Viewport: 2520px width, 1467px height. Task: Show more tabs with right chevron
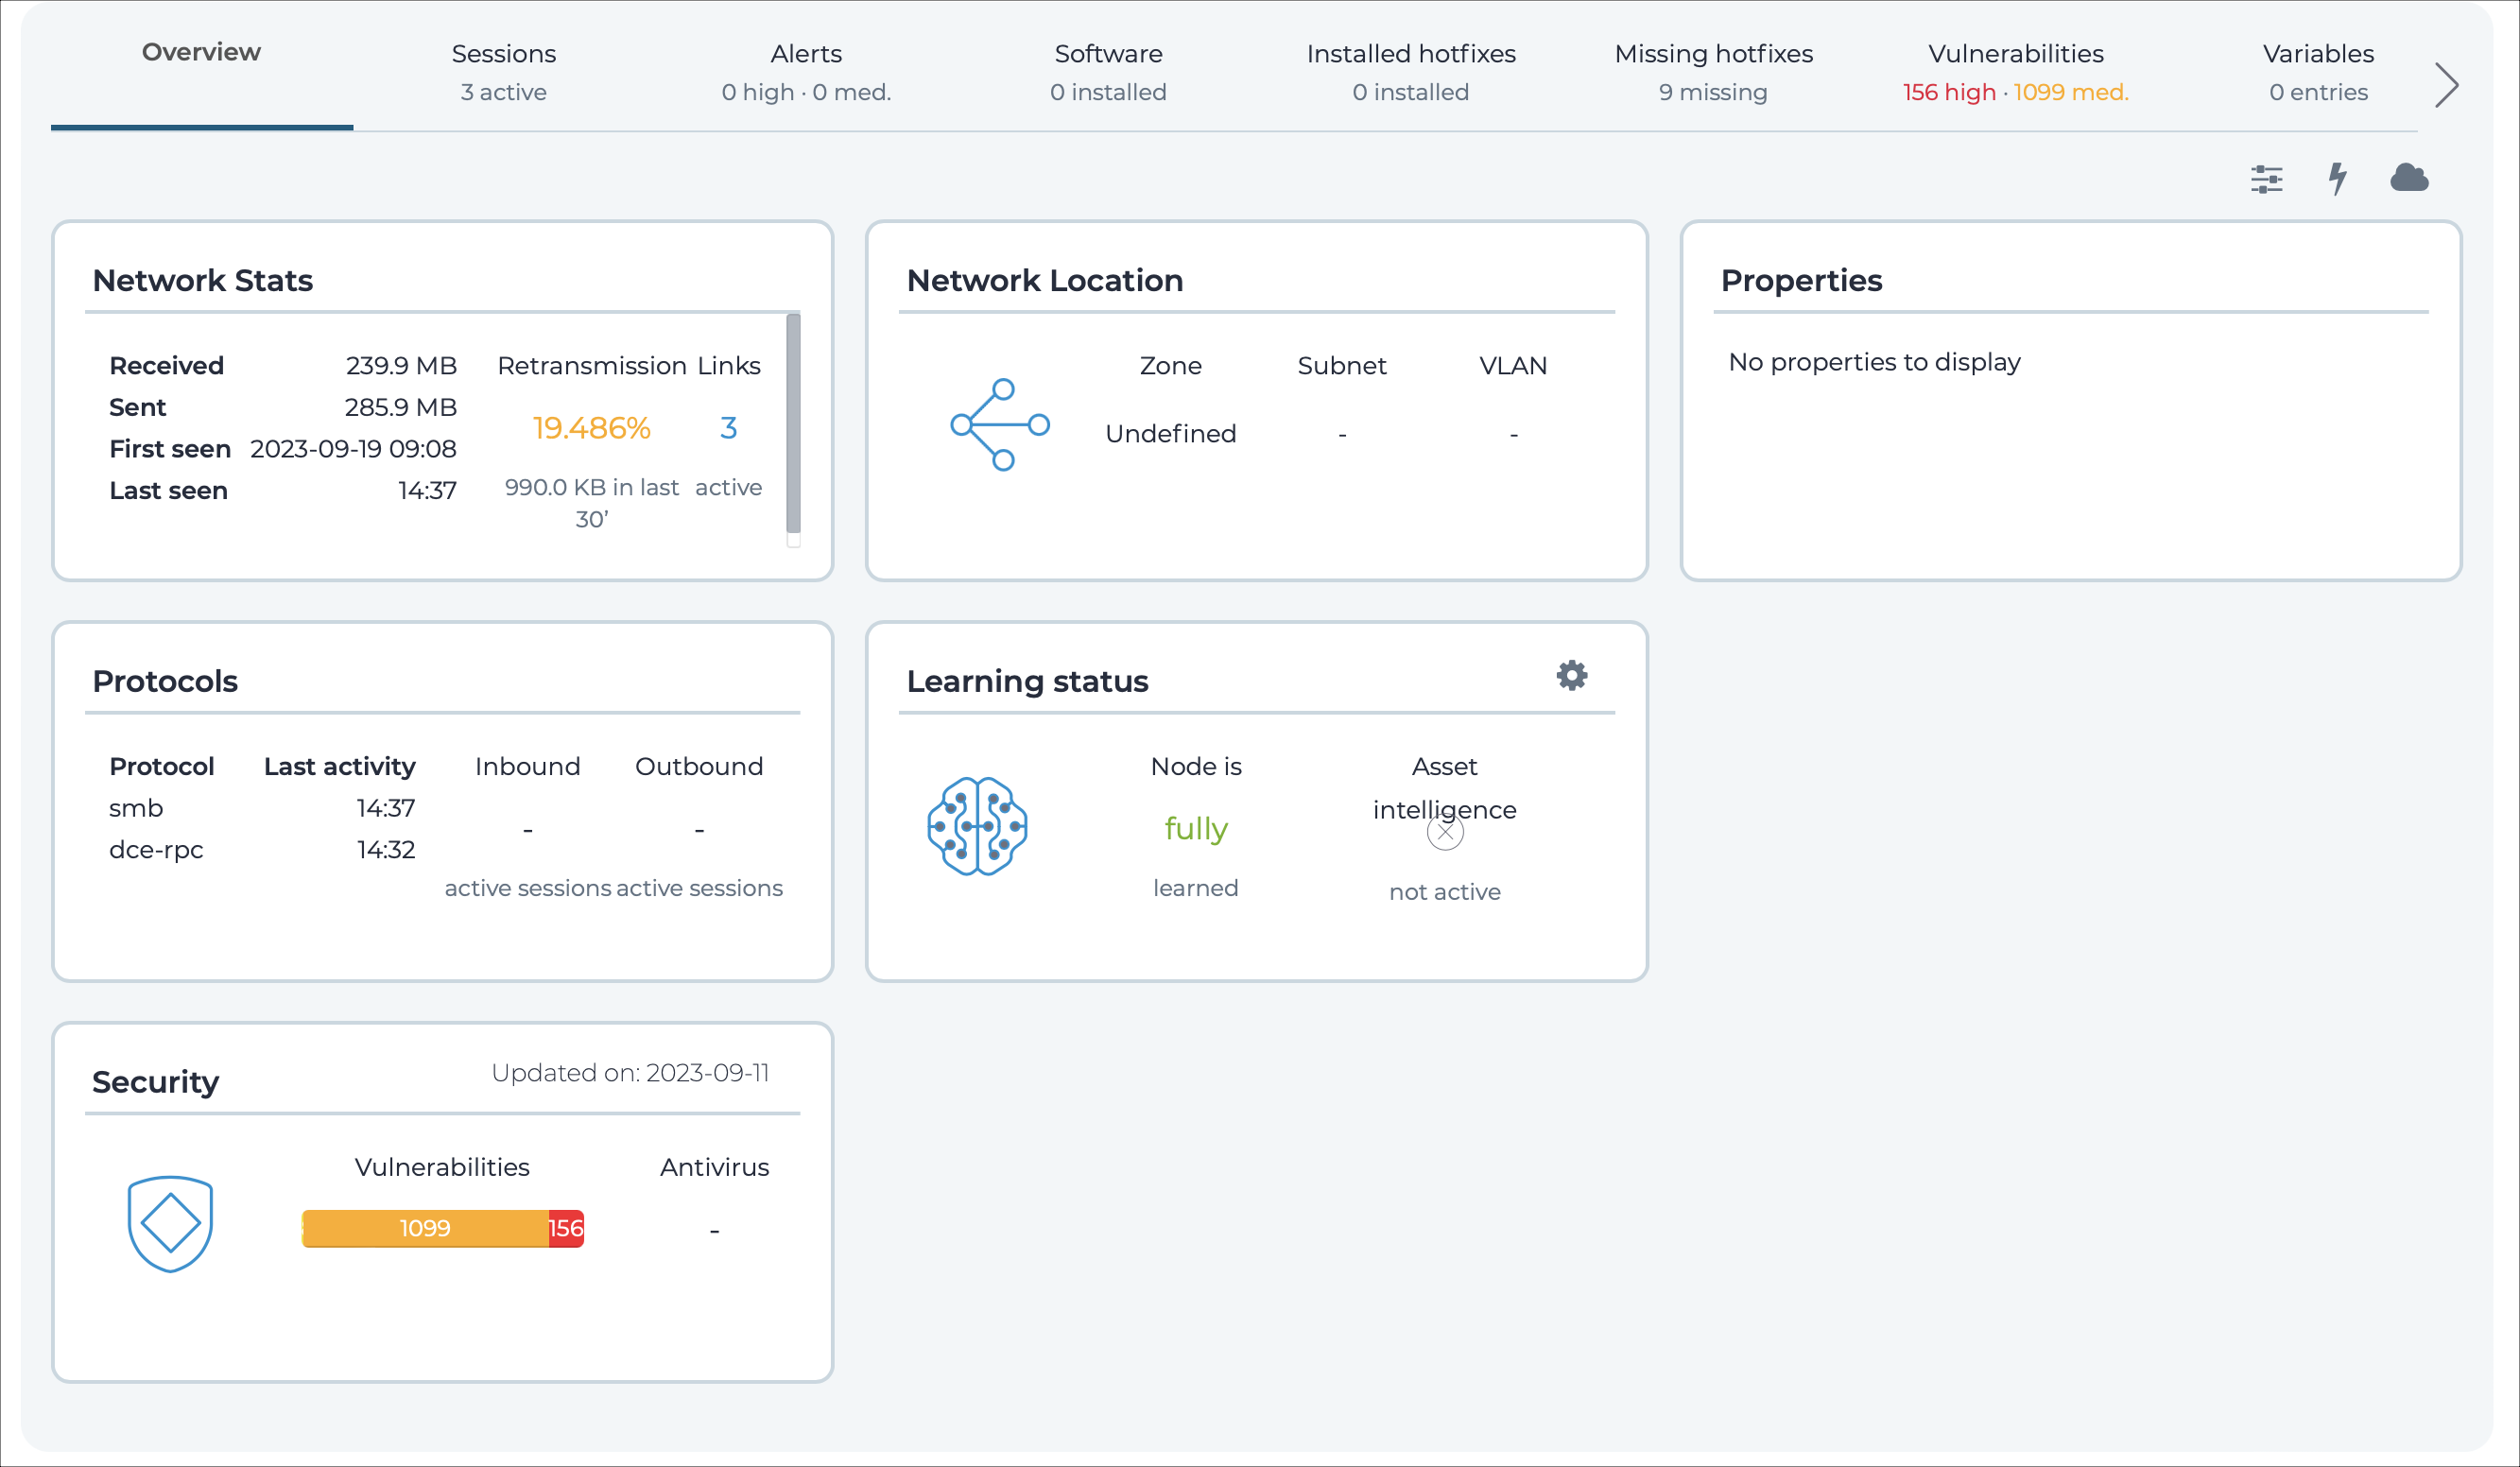tap(2446, 85)
